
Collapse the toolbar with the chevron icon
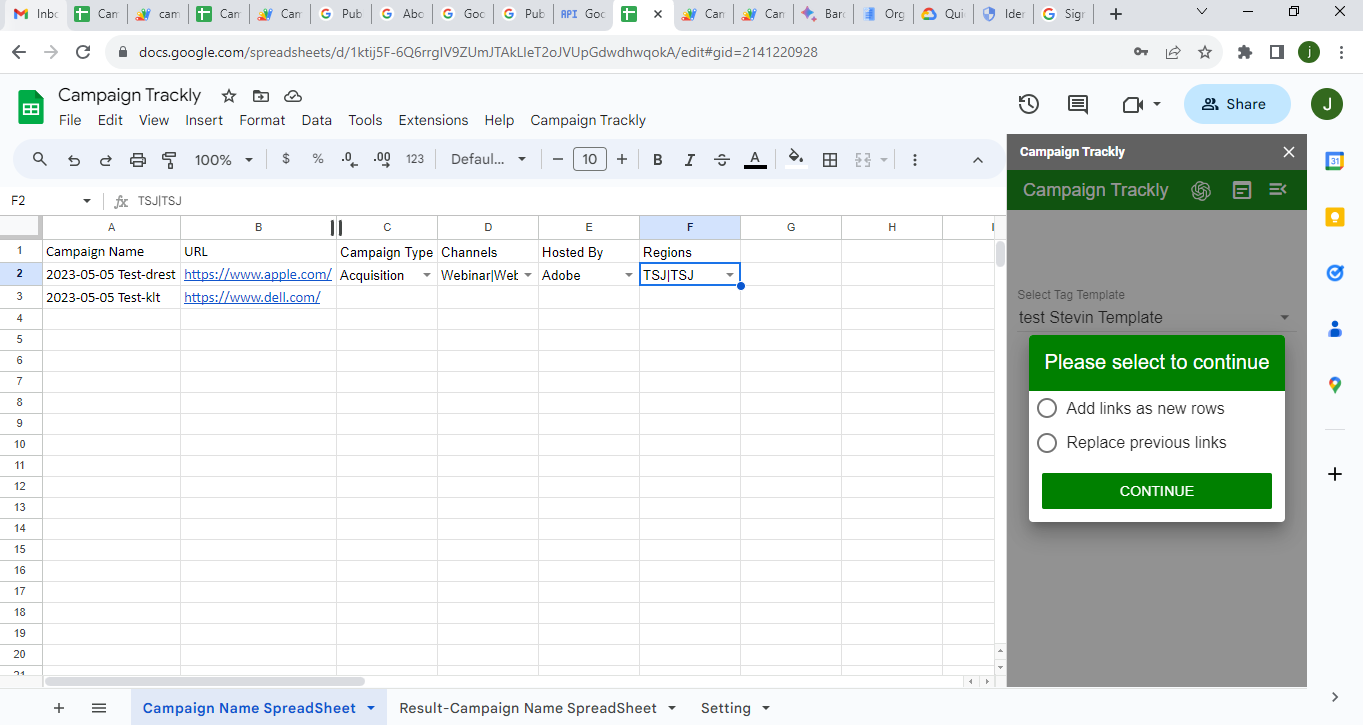click(978, 159)
